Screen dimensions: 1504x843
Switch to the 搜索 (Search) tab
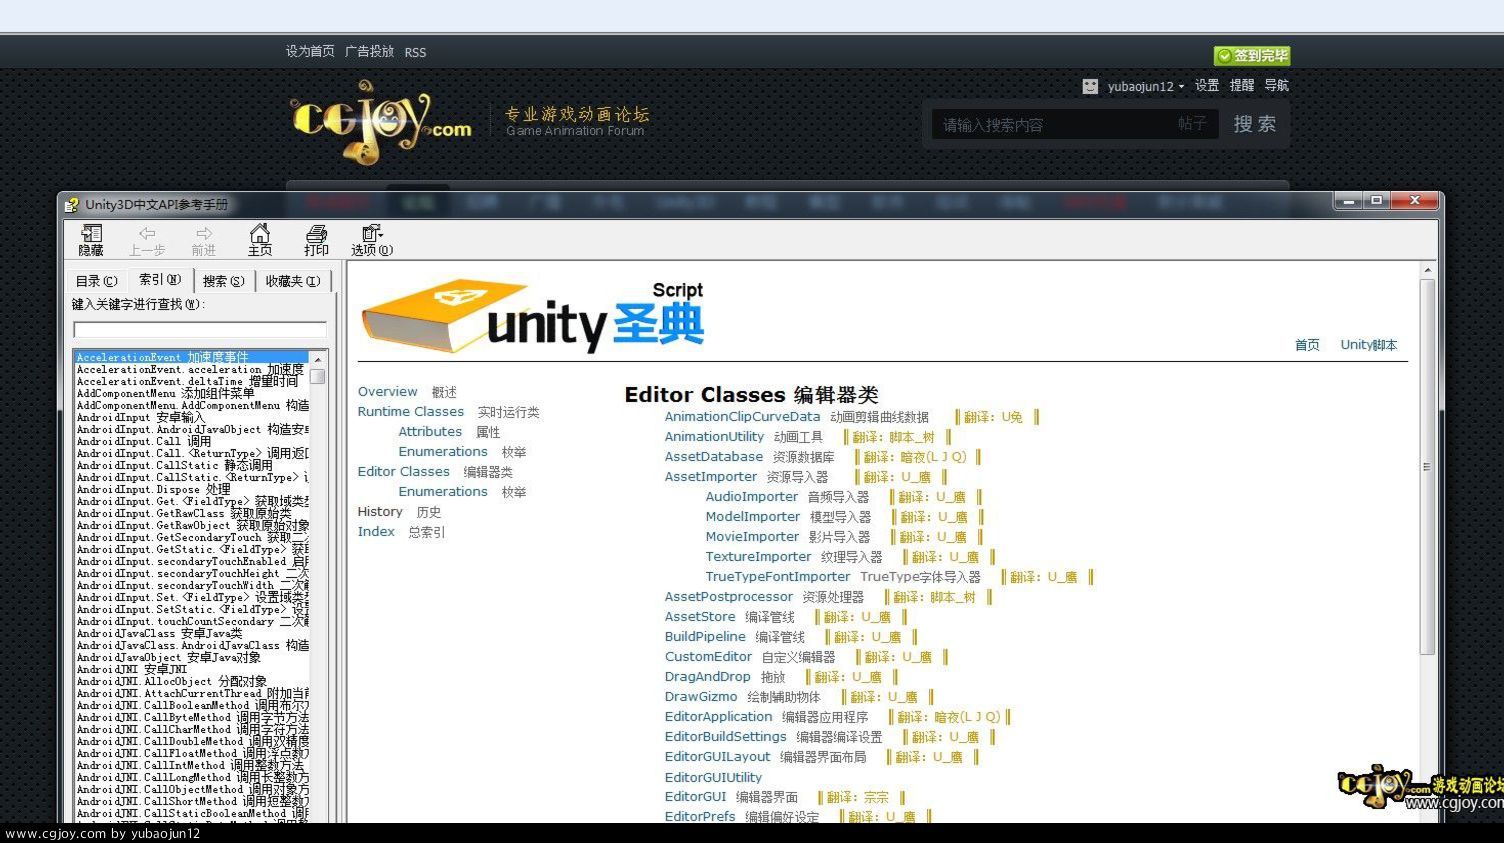click(x=223, y=281)
